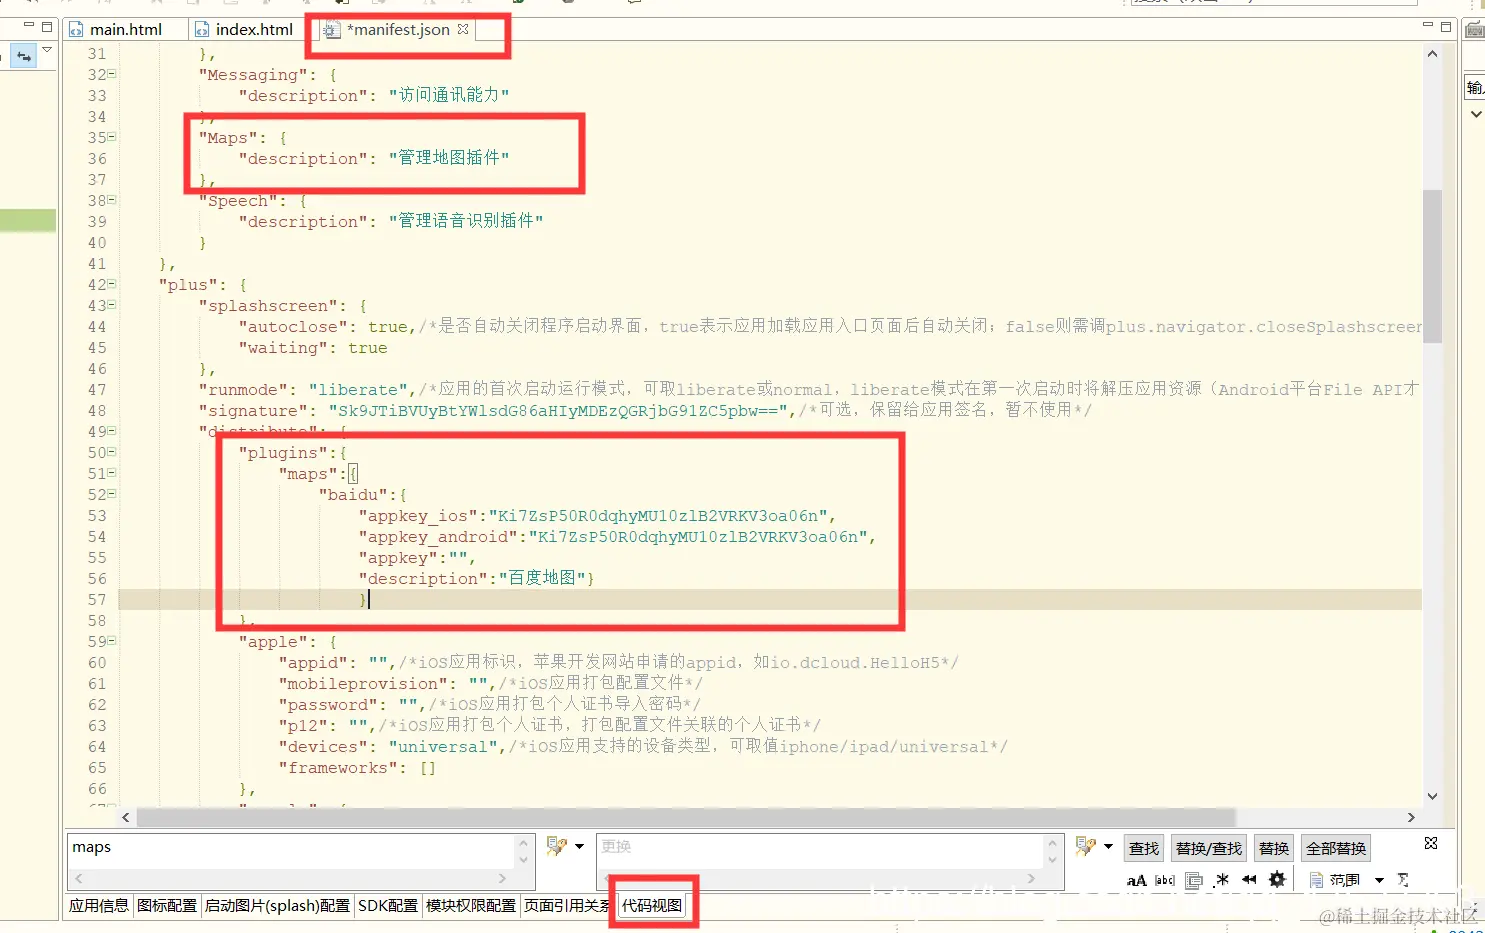Image resolution: width=1485 pixels, height=933 pixels.
Task: Collapse the plus block at line 42
Action: pyautogui.click(x=112, y=284)
